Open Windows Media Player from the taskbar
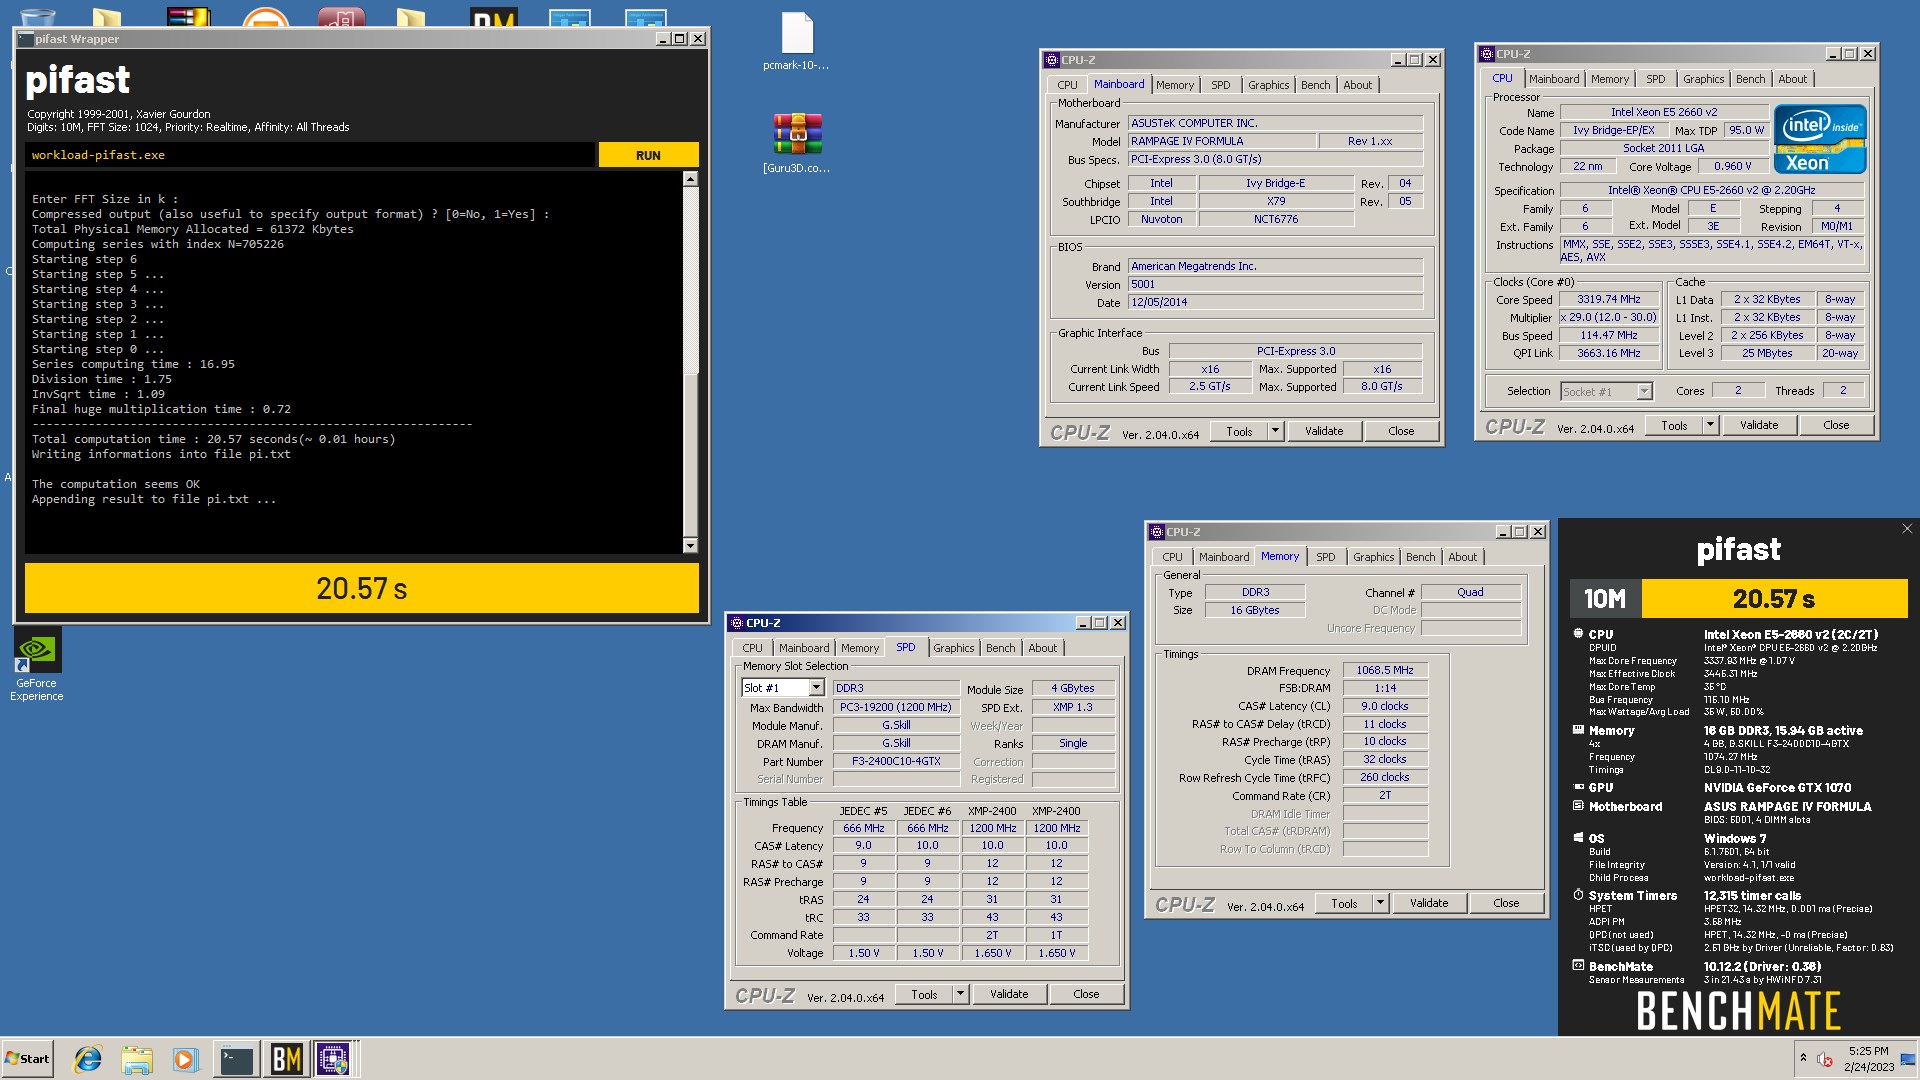Viewport: 1920px width, 1080px height. point(185,1059)
